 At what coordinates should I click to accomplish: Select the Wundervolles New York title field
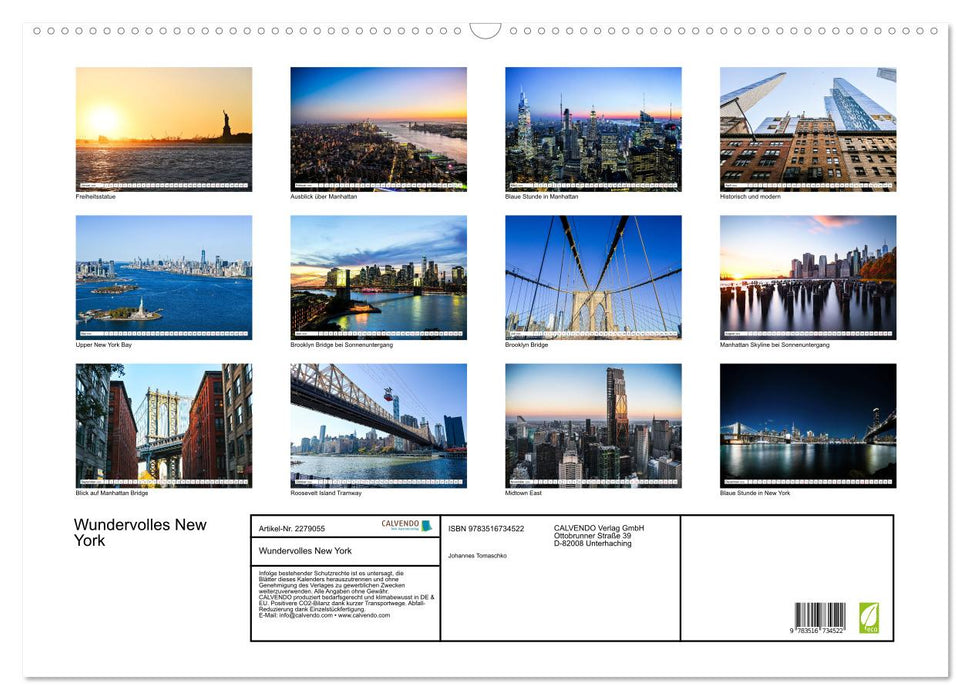305,551
